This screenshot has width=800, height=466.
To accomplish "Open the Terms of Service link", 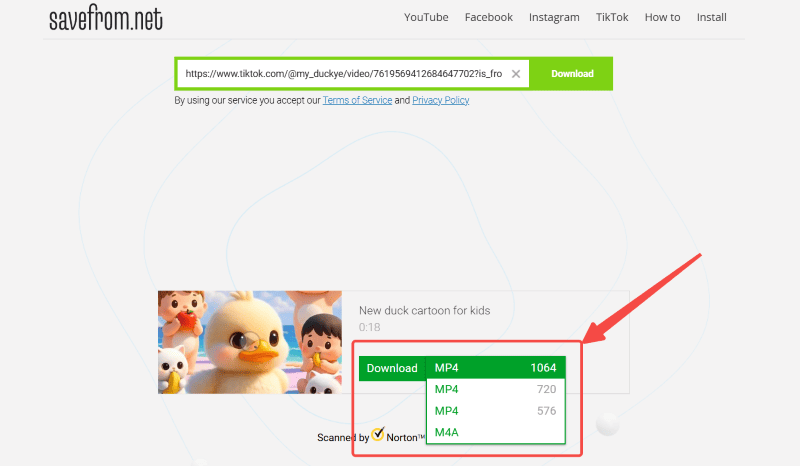I will (x=357, y=100).
